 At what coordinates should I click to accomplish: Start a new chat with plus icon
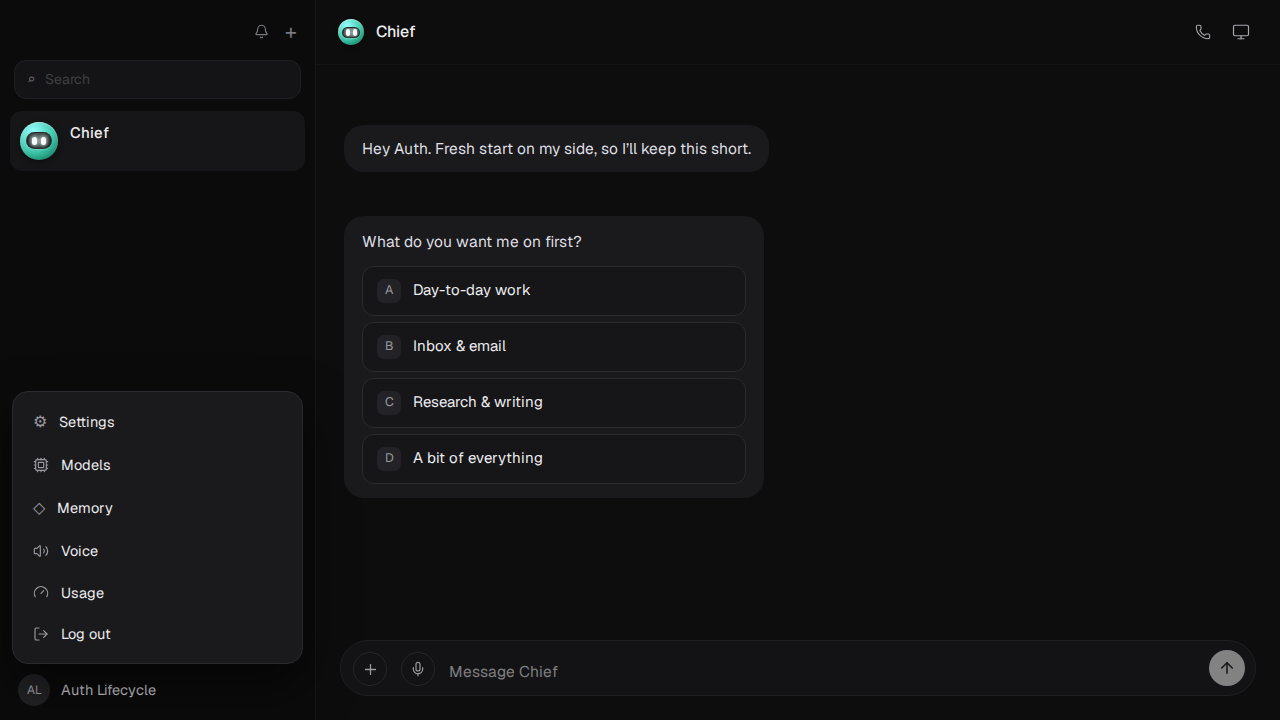coord(291,32)
